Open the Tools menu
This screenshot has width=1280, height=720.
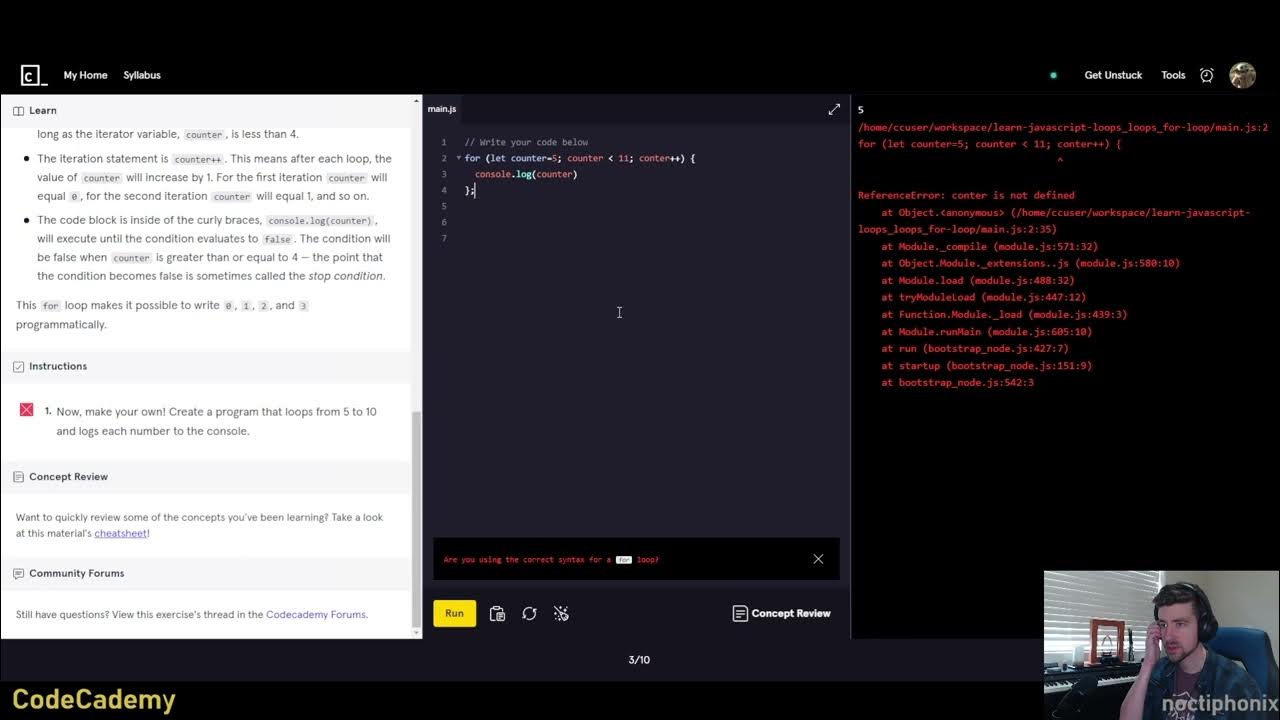[x=1173, y=75]
